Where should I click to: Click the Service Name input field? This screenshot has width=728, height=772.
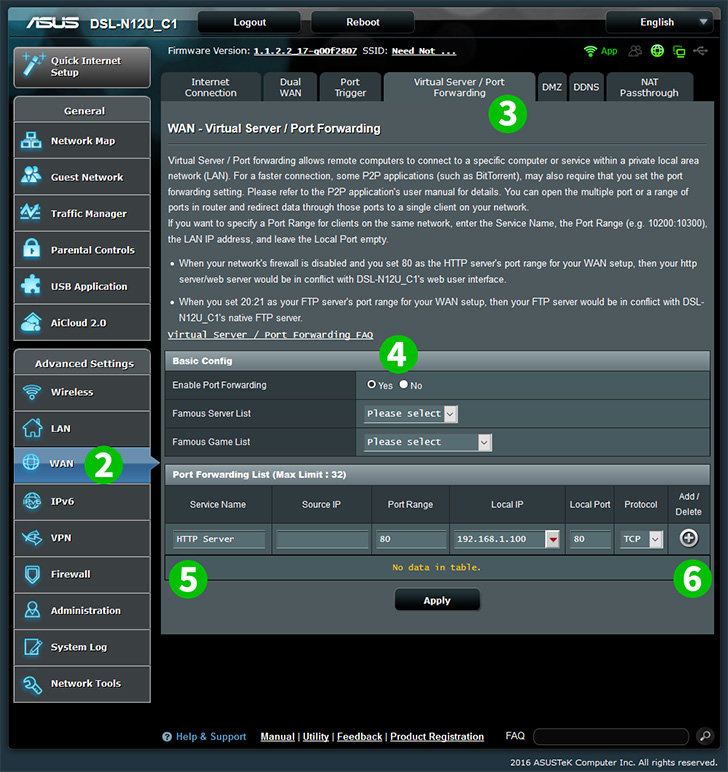coord(219,539)
